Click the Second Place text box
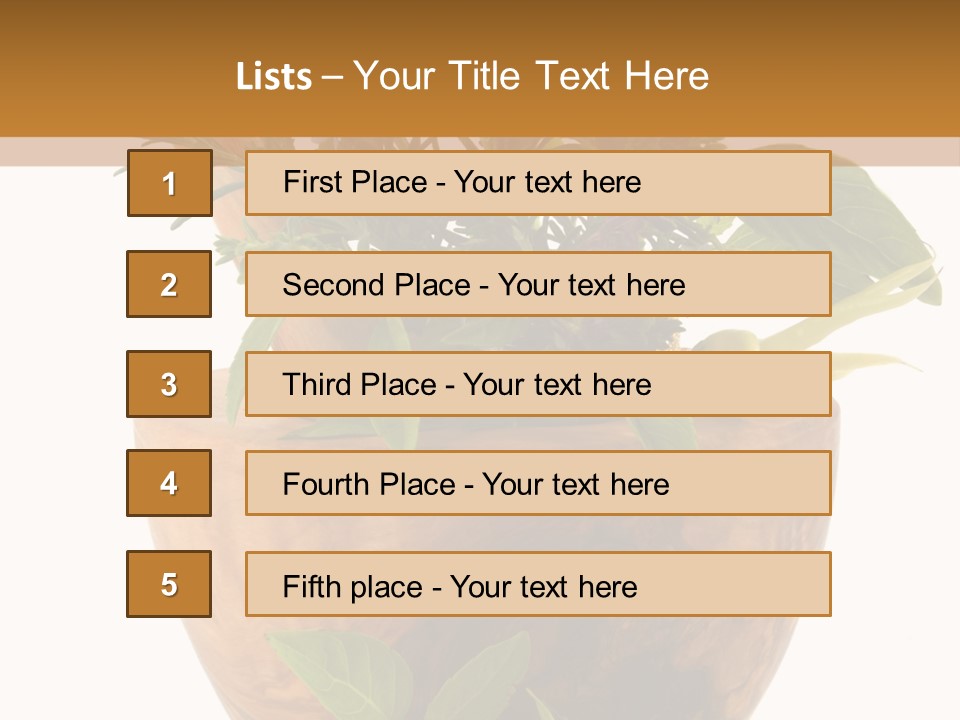 pyautogui.click(x=538, y=284)
